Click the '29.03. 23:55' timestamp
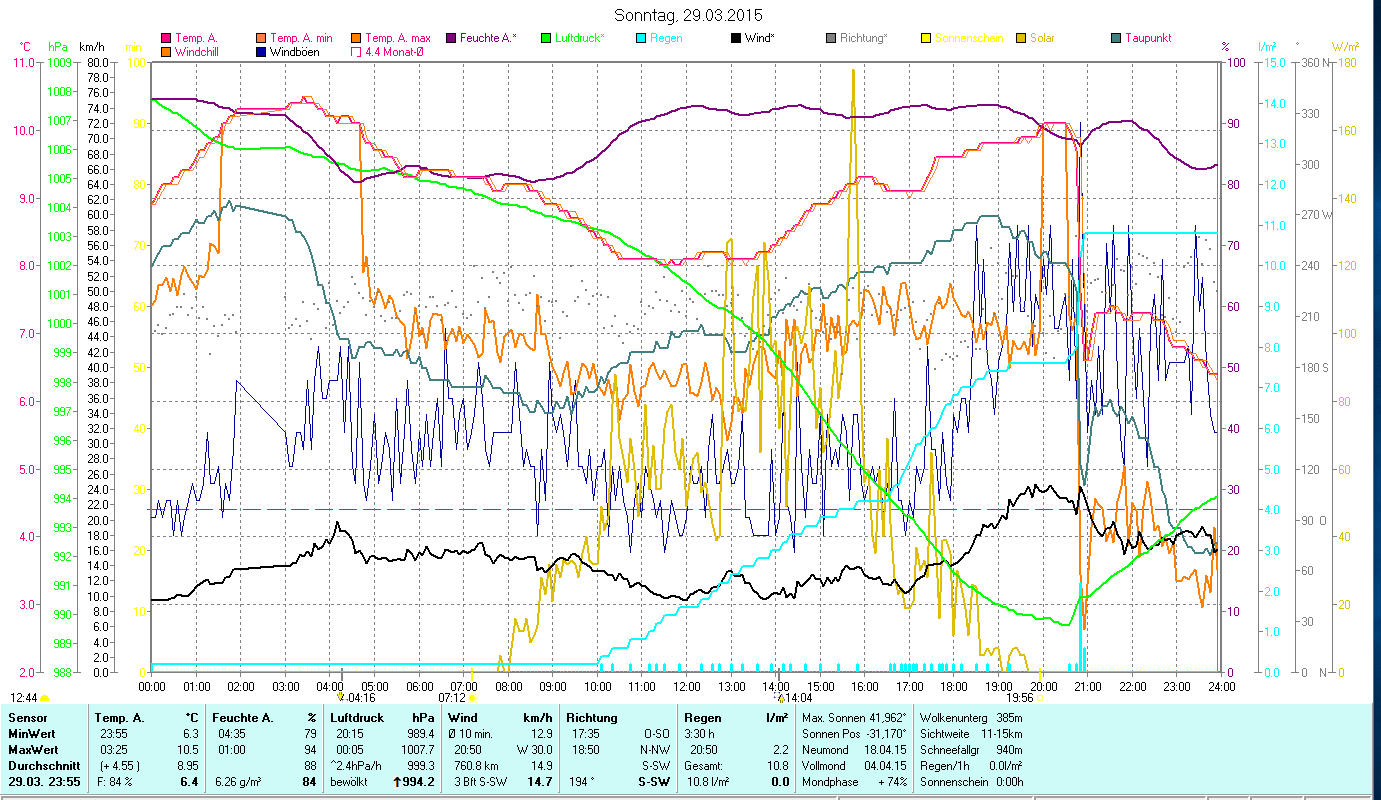The image size is (1381, 800). click(x=43, y=782)
